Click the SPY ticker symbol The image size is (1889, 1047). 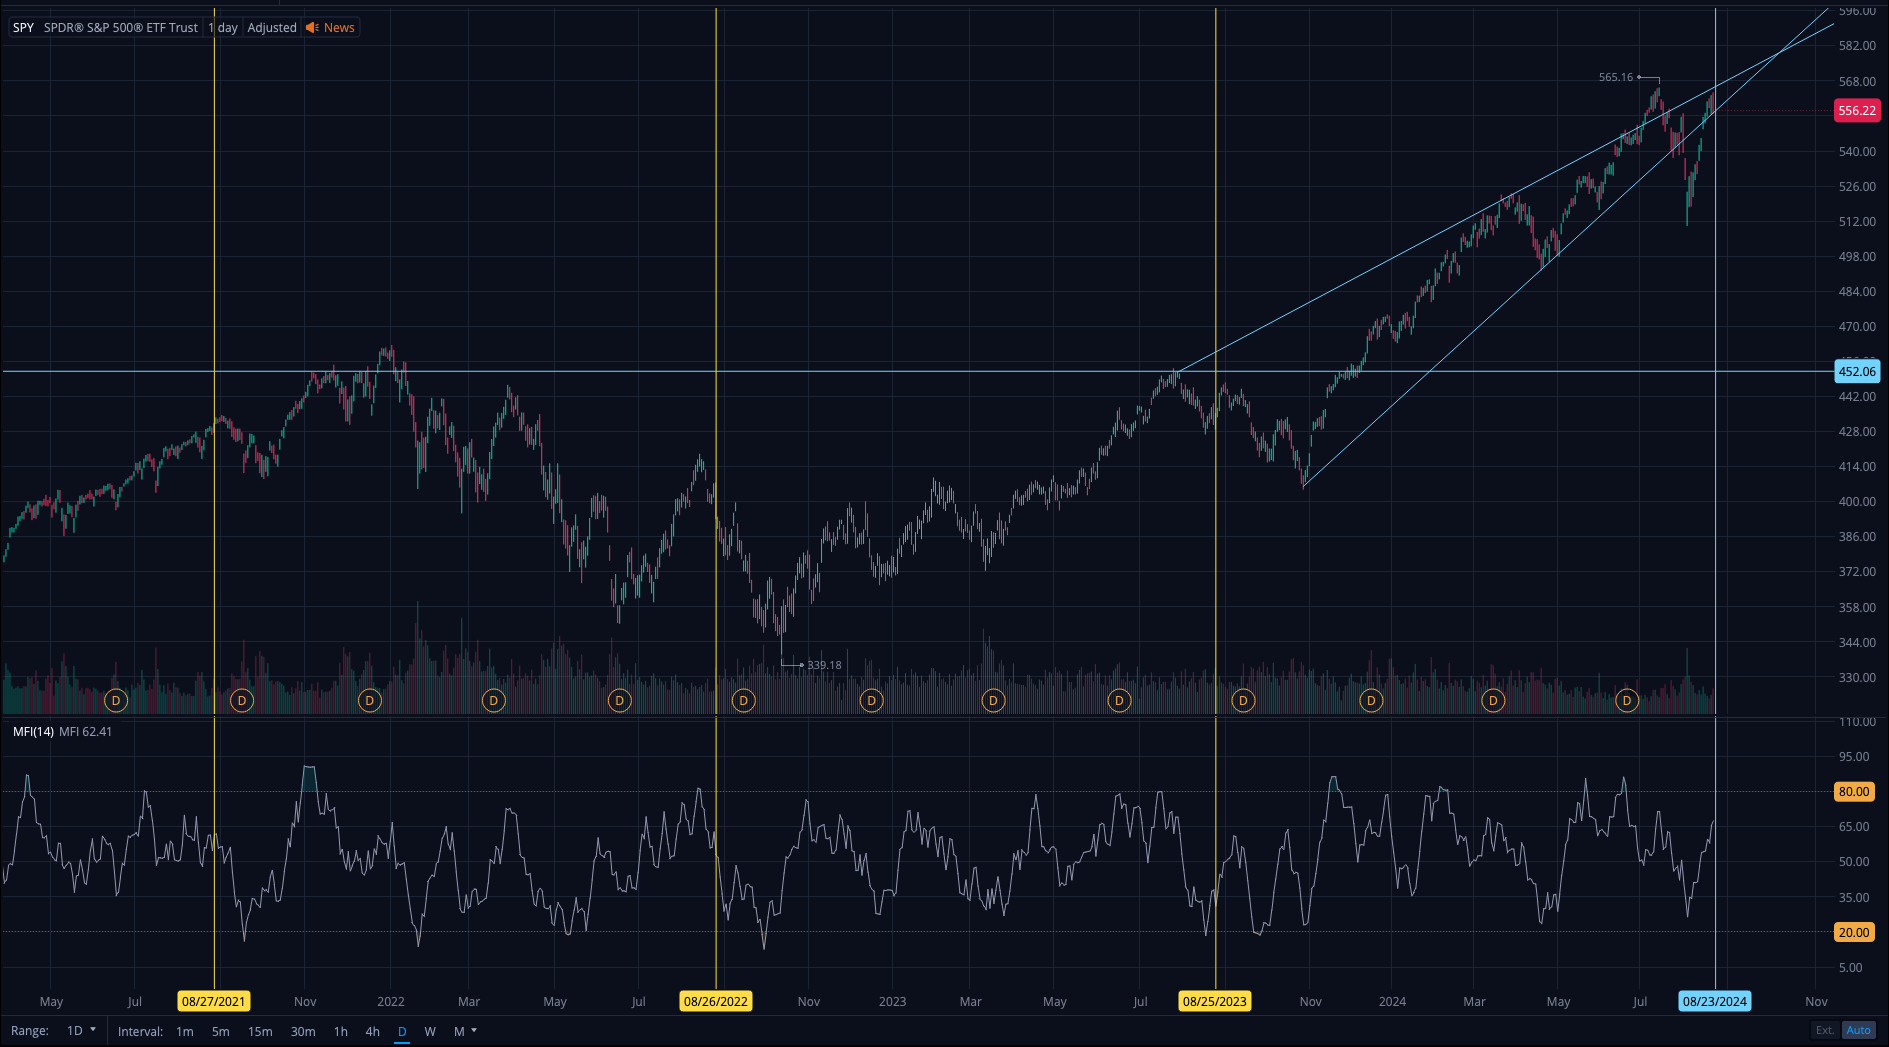(23, 28)
